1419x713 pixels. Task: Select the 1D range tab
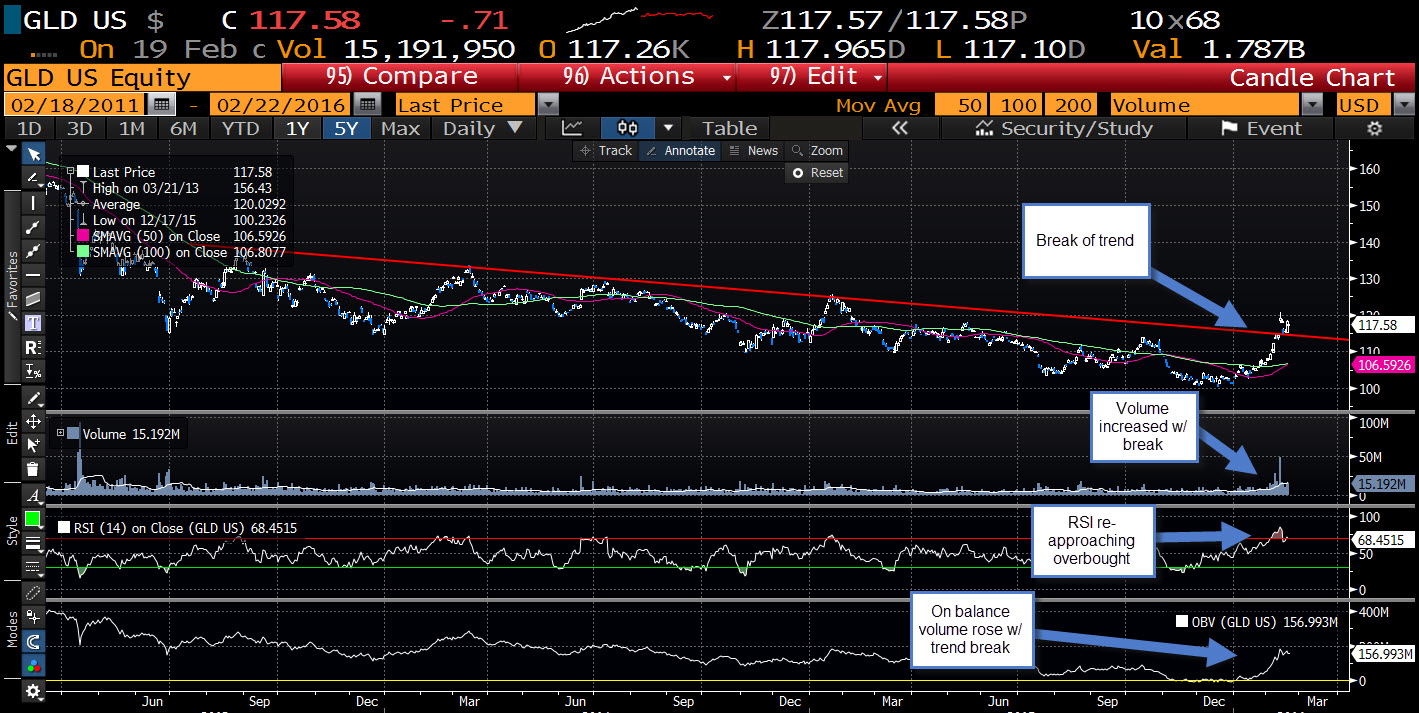point(29,128)
